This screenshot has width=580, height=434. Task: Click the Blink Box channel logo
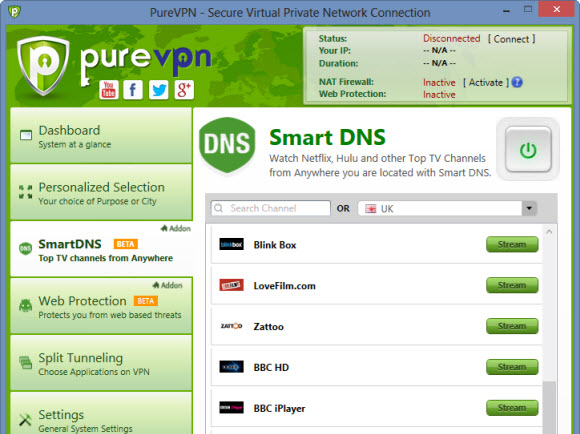pyautogui.click(x=231, y=244)
